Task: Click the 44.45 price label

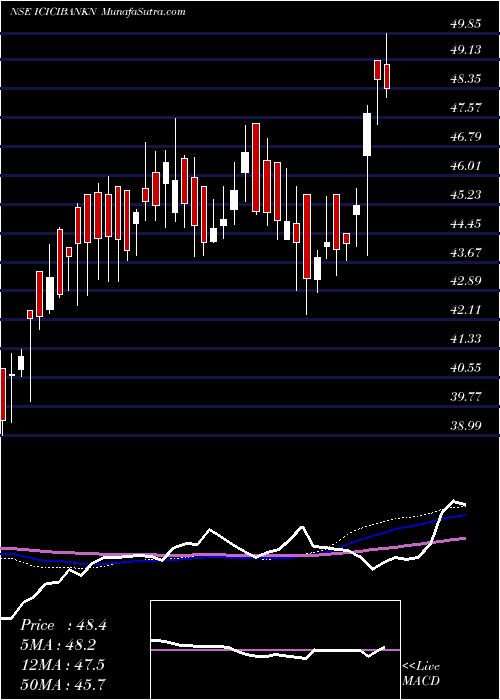Action: click(466, 224)
